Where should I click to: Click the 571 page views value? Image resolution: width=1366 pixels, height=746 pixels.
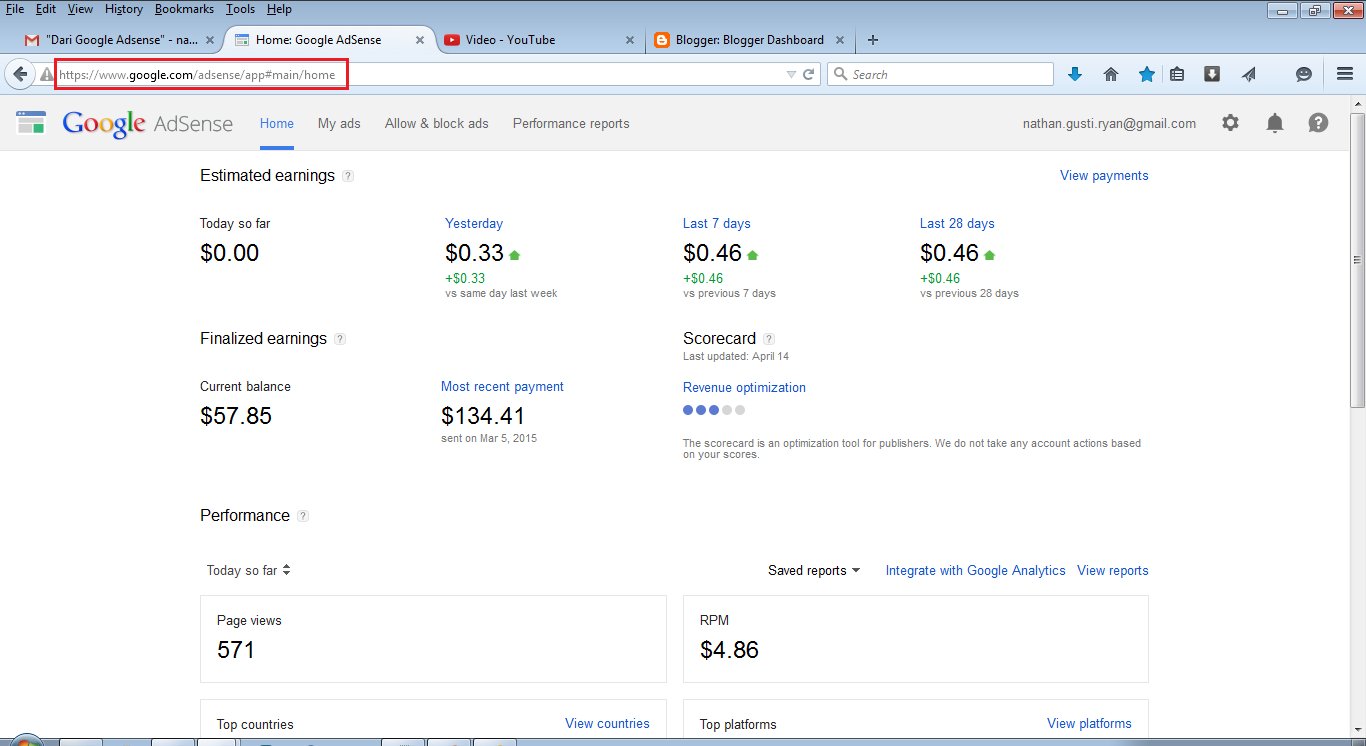(x=236, y=650)
